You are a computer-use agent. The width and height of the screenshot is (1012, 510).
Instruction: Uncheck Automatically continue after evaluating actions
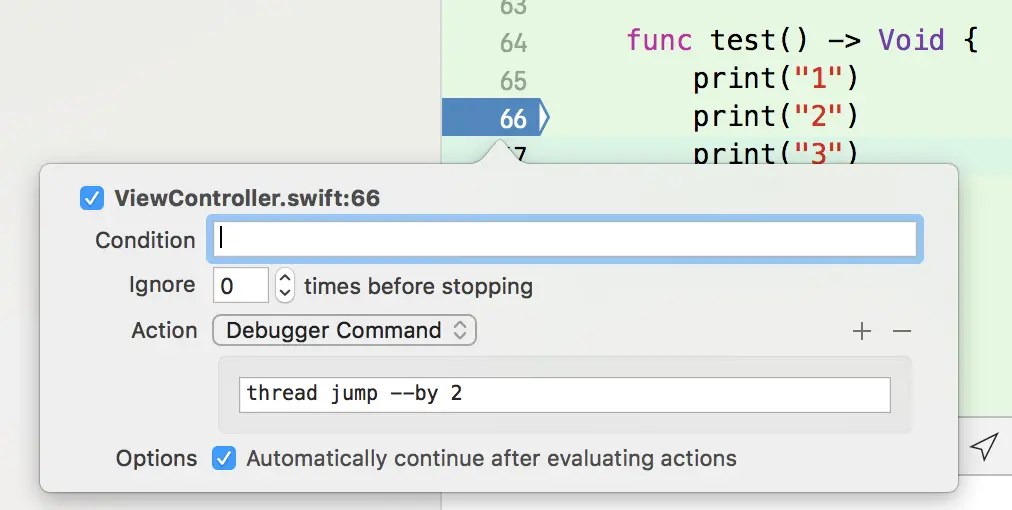tap(224, 458)
